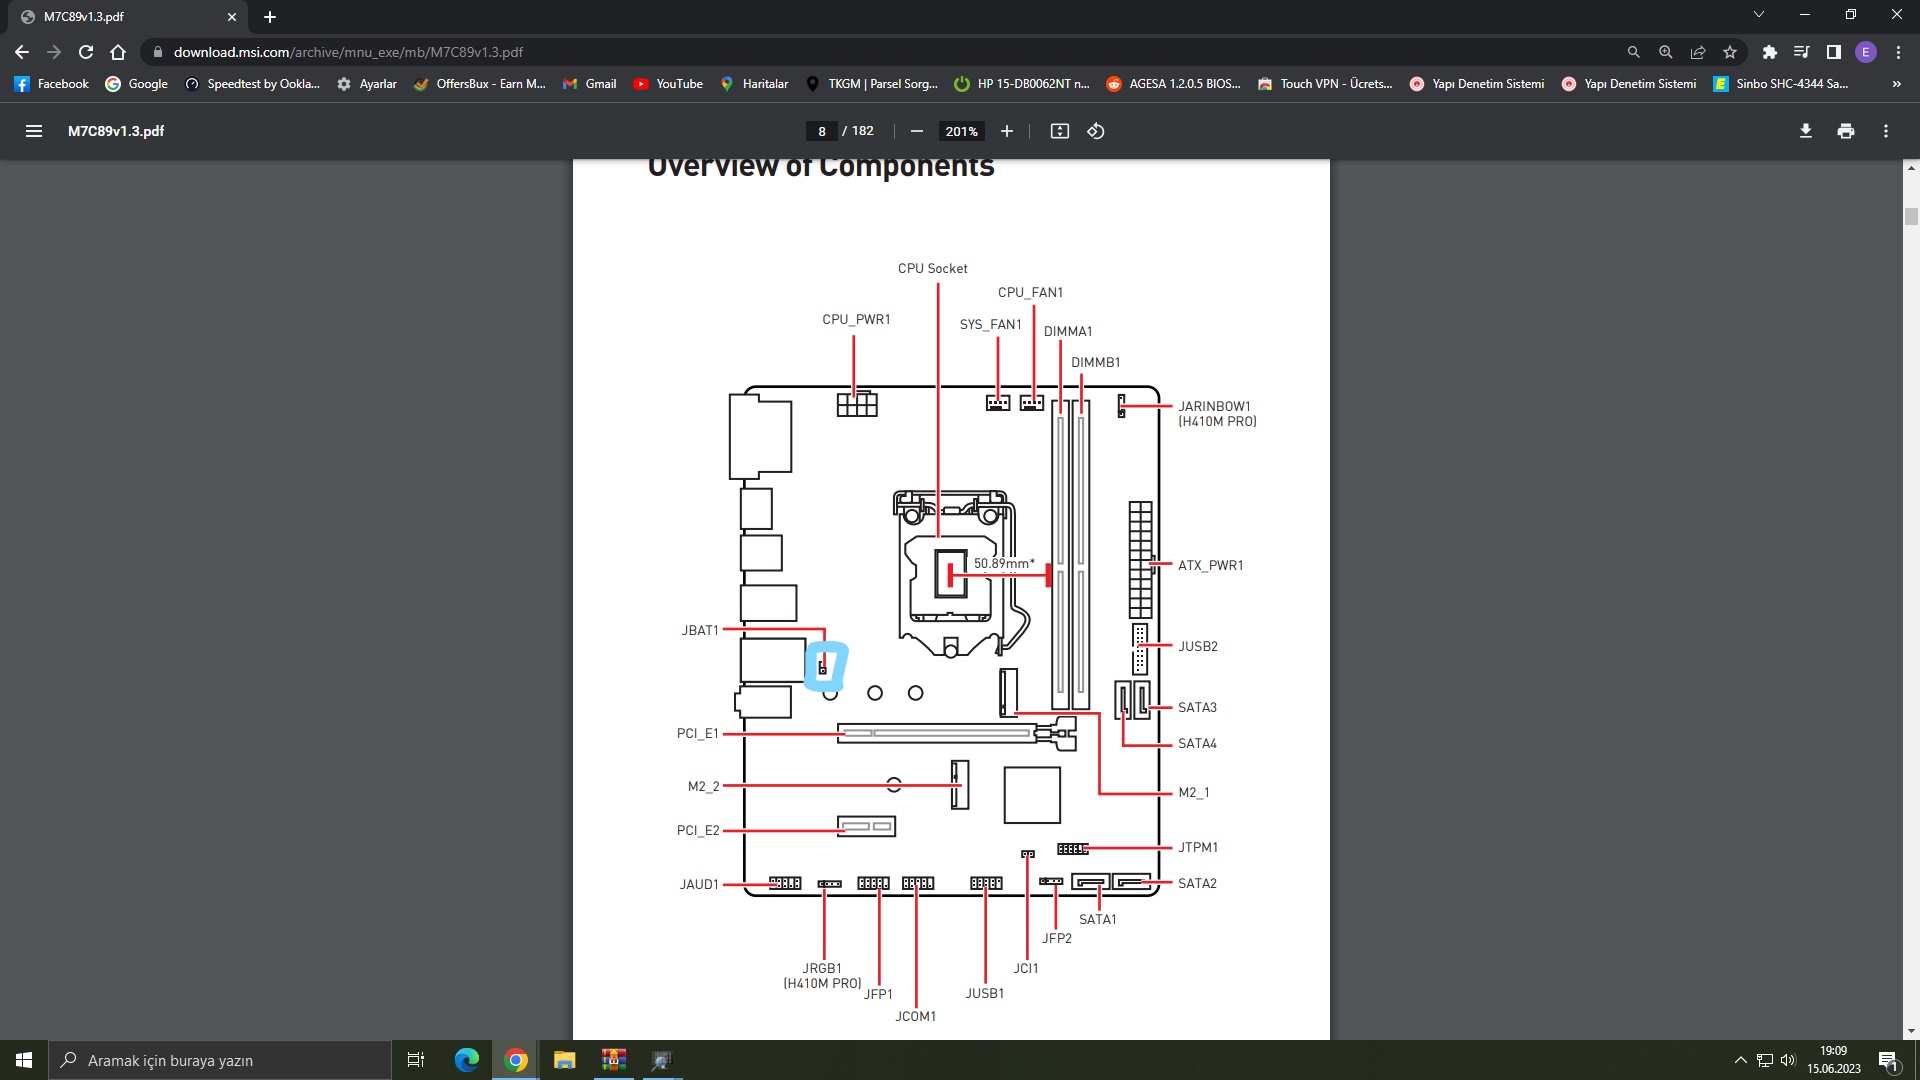The height and width of the screenshot is (1080, 1920).
Task: Rotate the PDF counterclockwise
Action: point(1096,131)
